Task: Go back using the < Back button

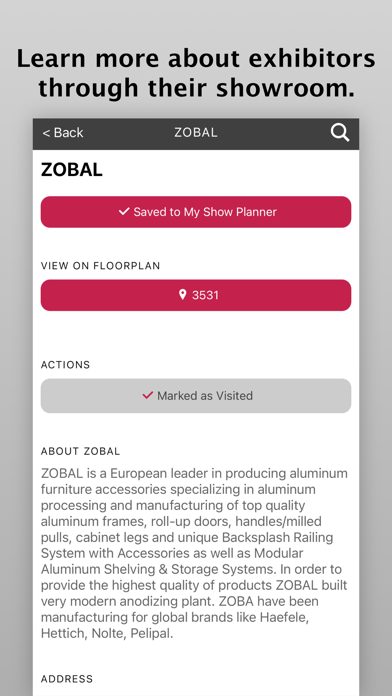Action: click(x=63, y=133)
